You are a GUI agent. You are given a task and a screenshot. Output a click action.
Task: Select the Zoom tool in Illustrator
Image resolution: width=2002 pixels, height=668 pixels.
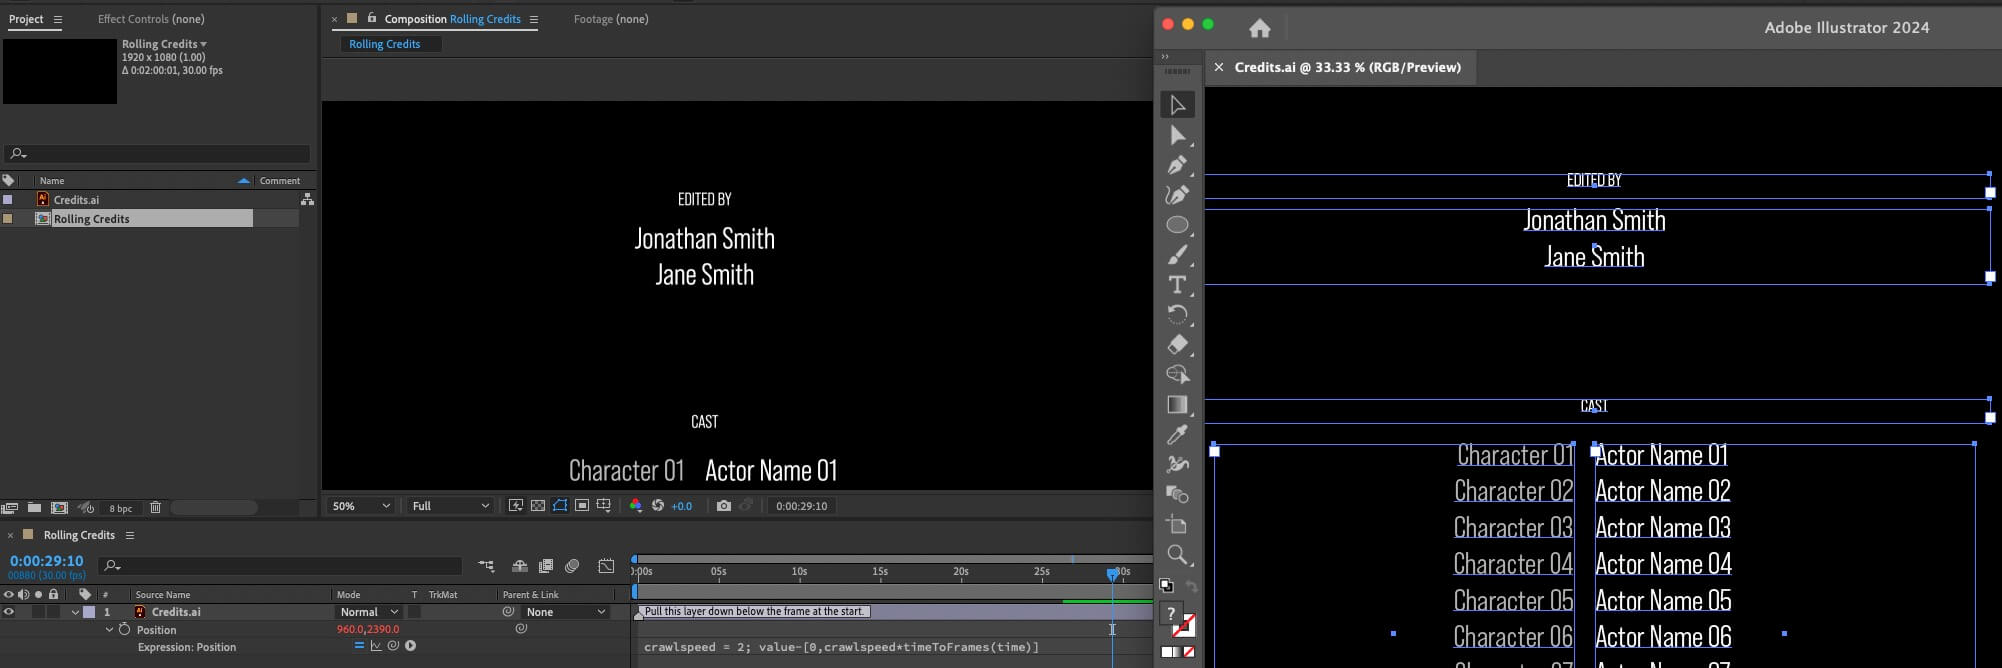pos(1177,554)
